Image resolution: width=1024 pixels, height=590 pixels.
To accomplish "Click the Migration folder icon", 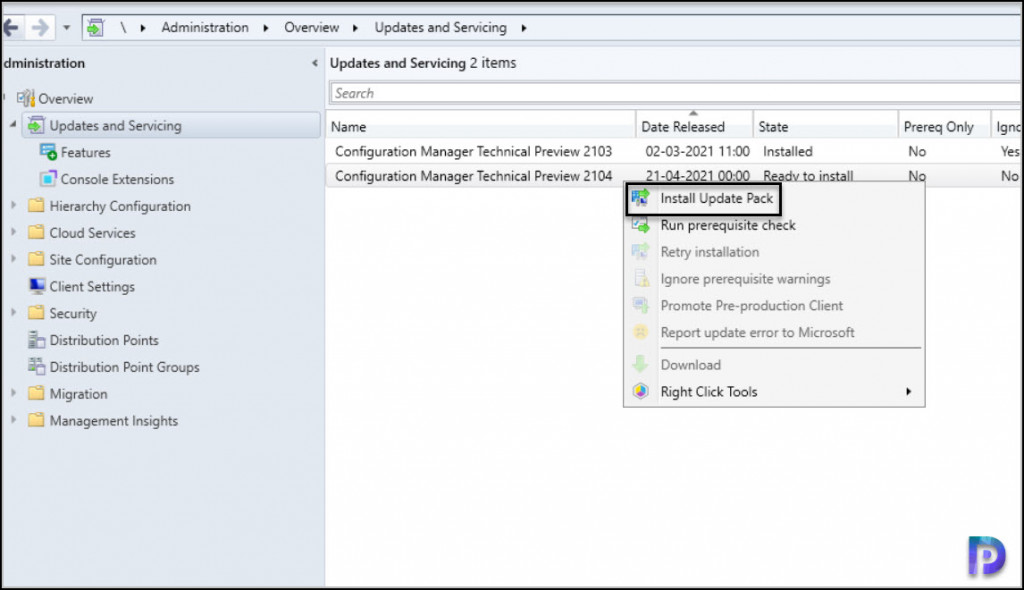I will pyautogui.click(x=37, y=393).
